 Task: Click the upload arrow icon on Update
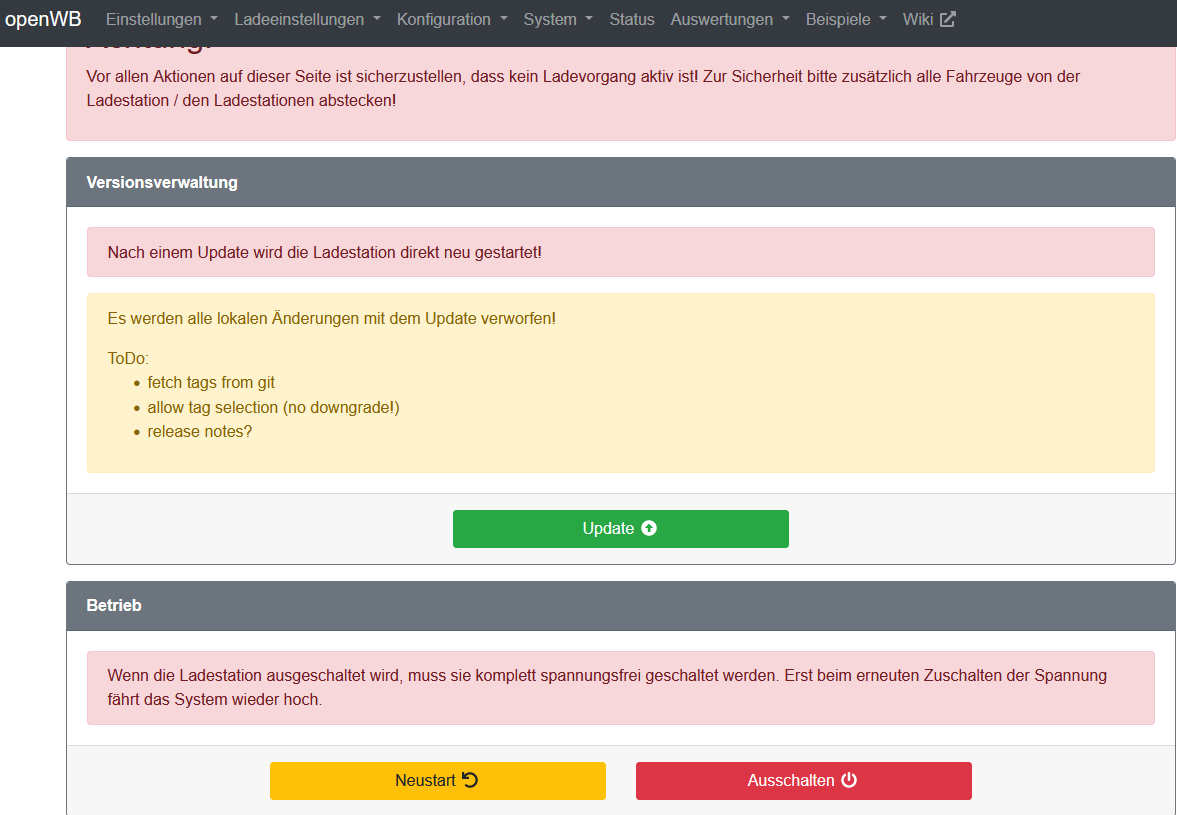[649, 528]
